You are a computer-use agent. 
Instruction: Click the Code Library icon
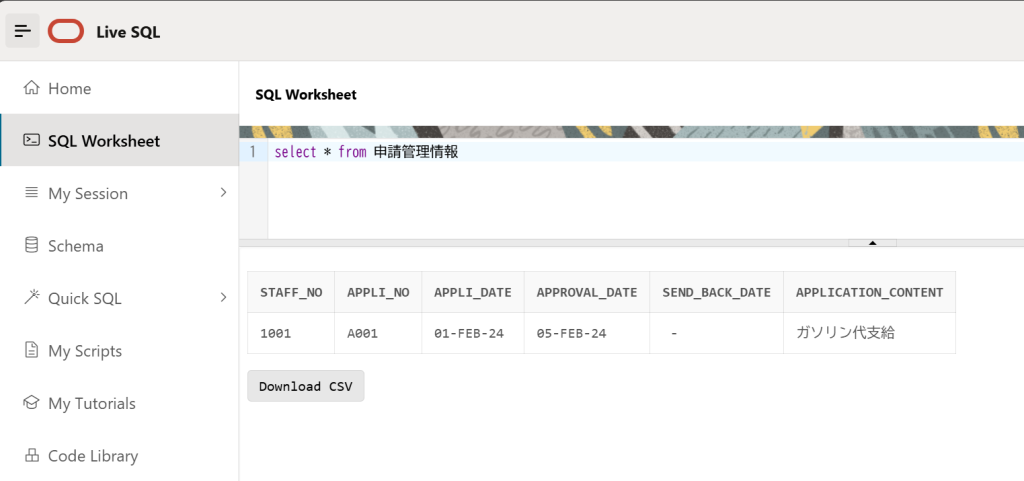(x=31, y=456)
